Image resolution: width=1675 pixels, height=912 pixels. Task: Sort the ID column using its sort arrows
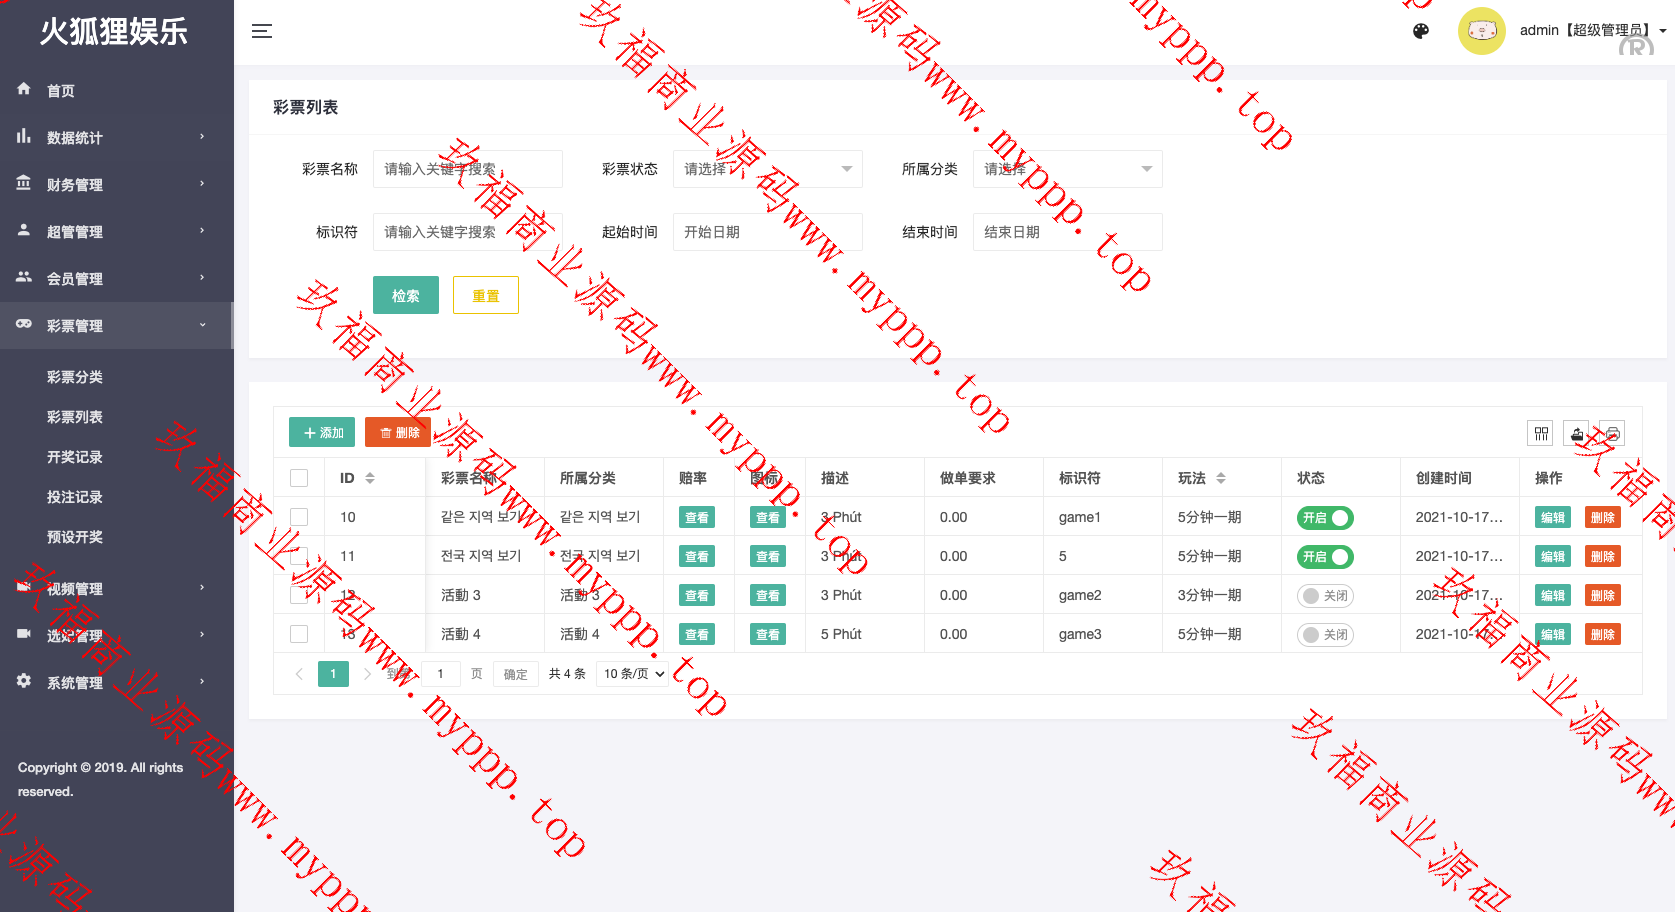coord(370,478)
